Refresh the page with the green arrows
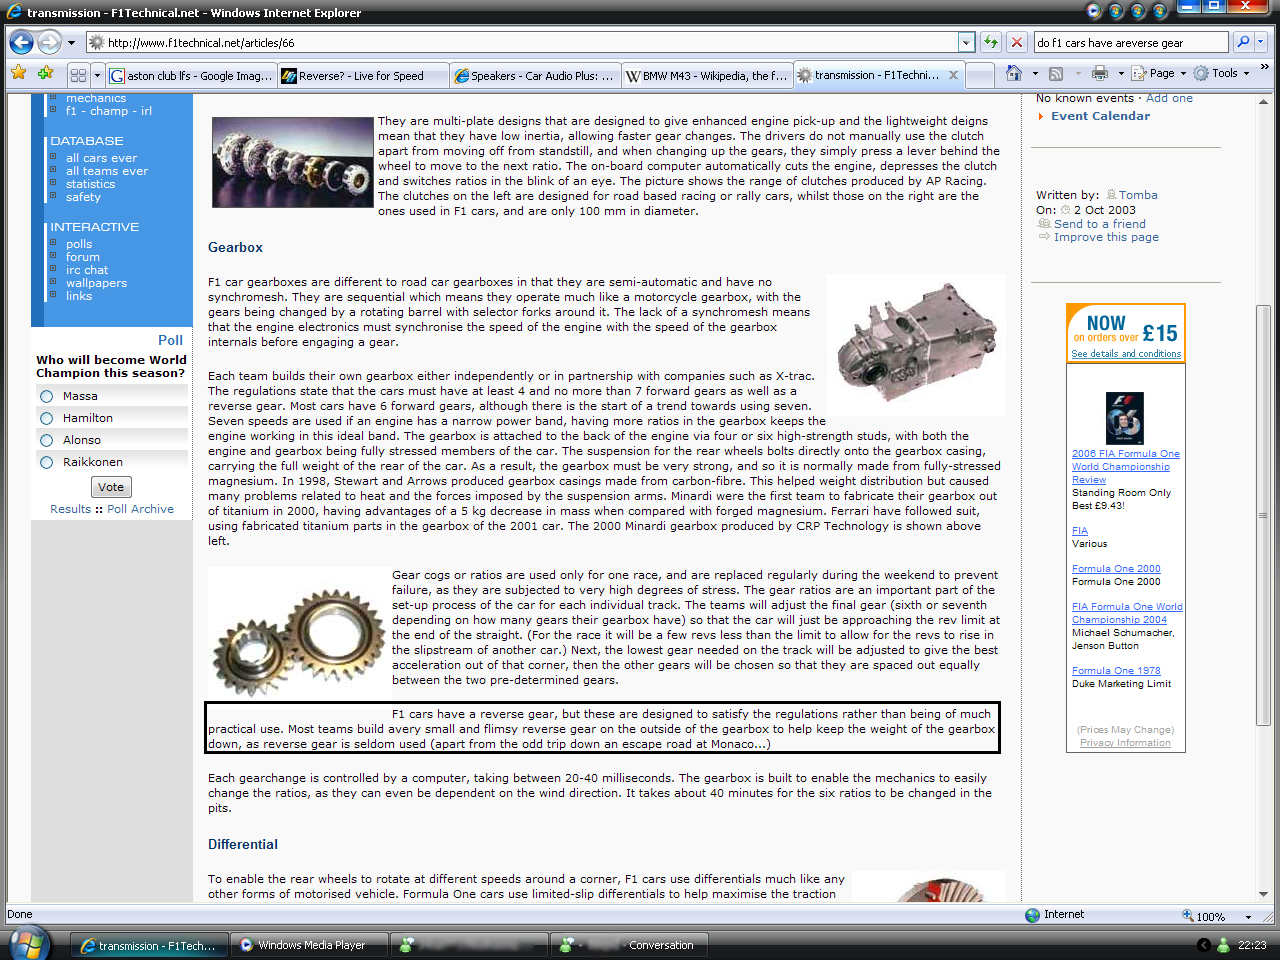 pyautogui.click(x=990, y=42)
